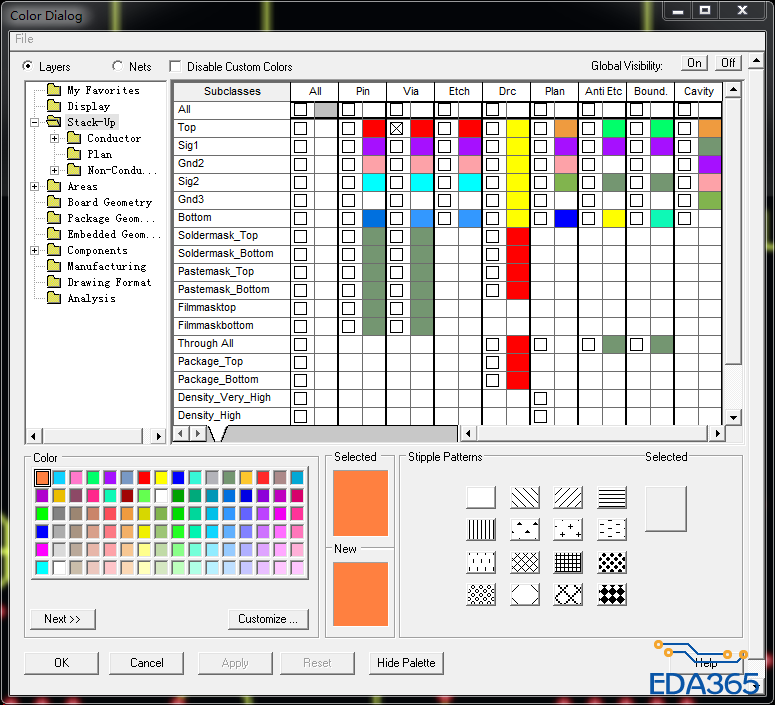
Task: Click the OK button
Action: pos(61,663)
